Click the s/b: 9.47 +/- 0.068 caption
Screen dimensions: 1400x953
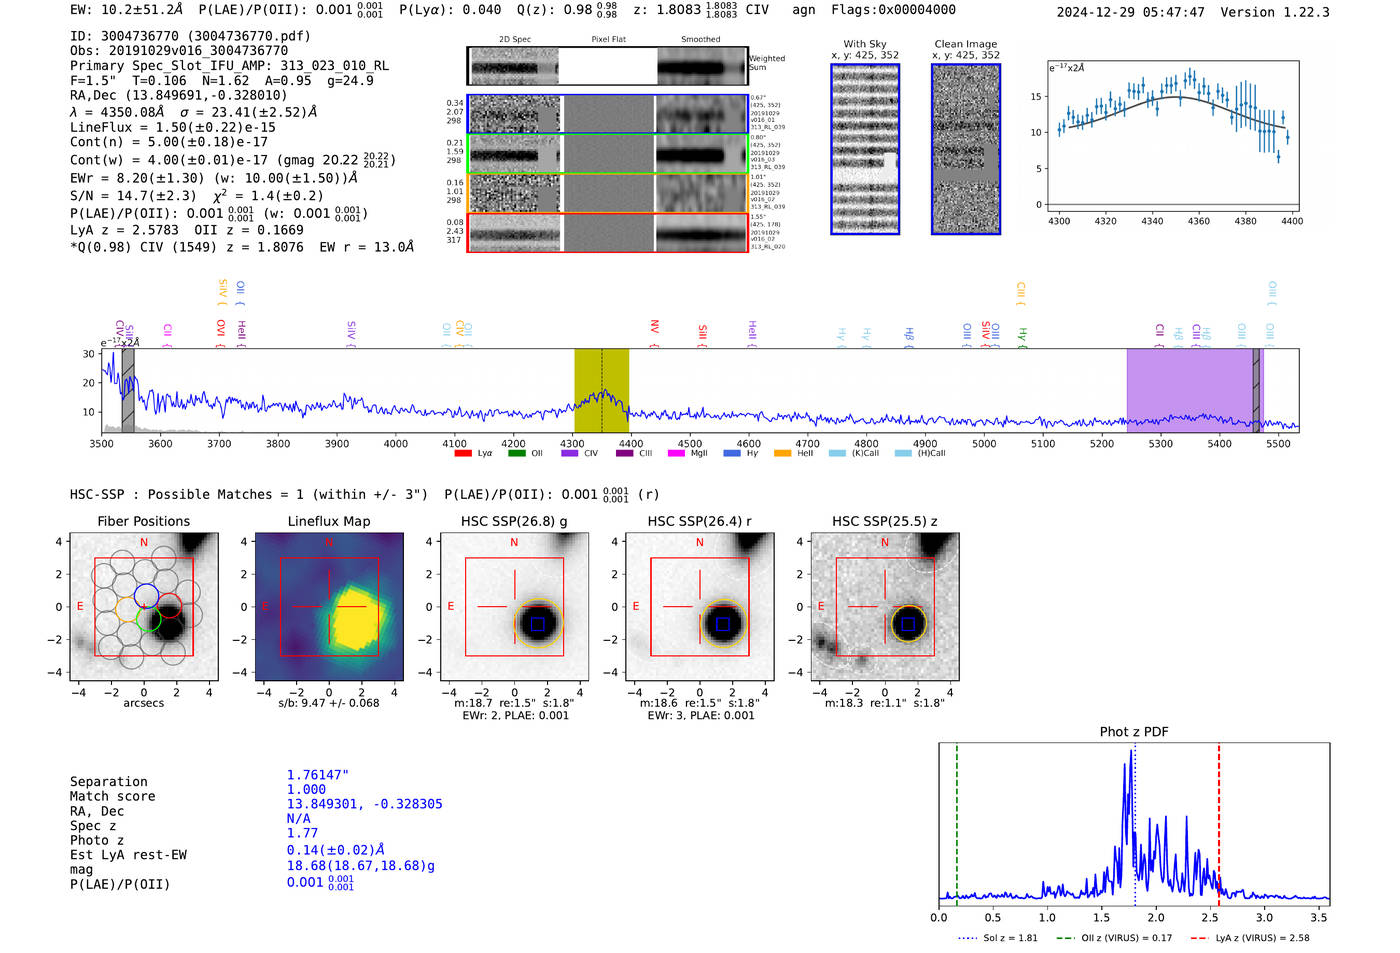(x=329, y=703)
